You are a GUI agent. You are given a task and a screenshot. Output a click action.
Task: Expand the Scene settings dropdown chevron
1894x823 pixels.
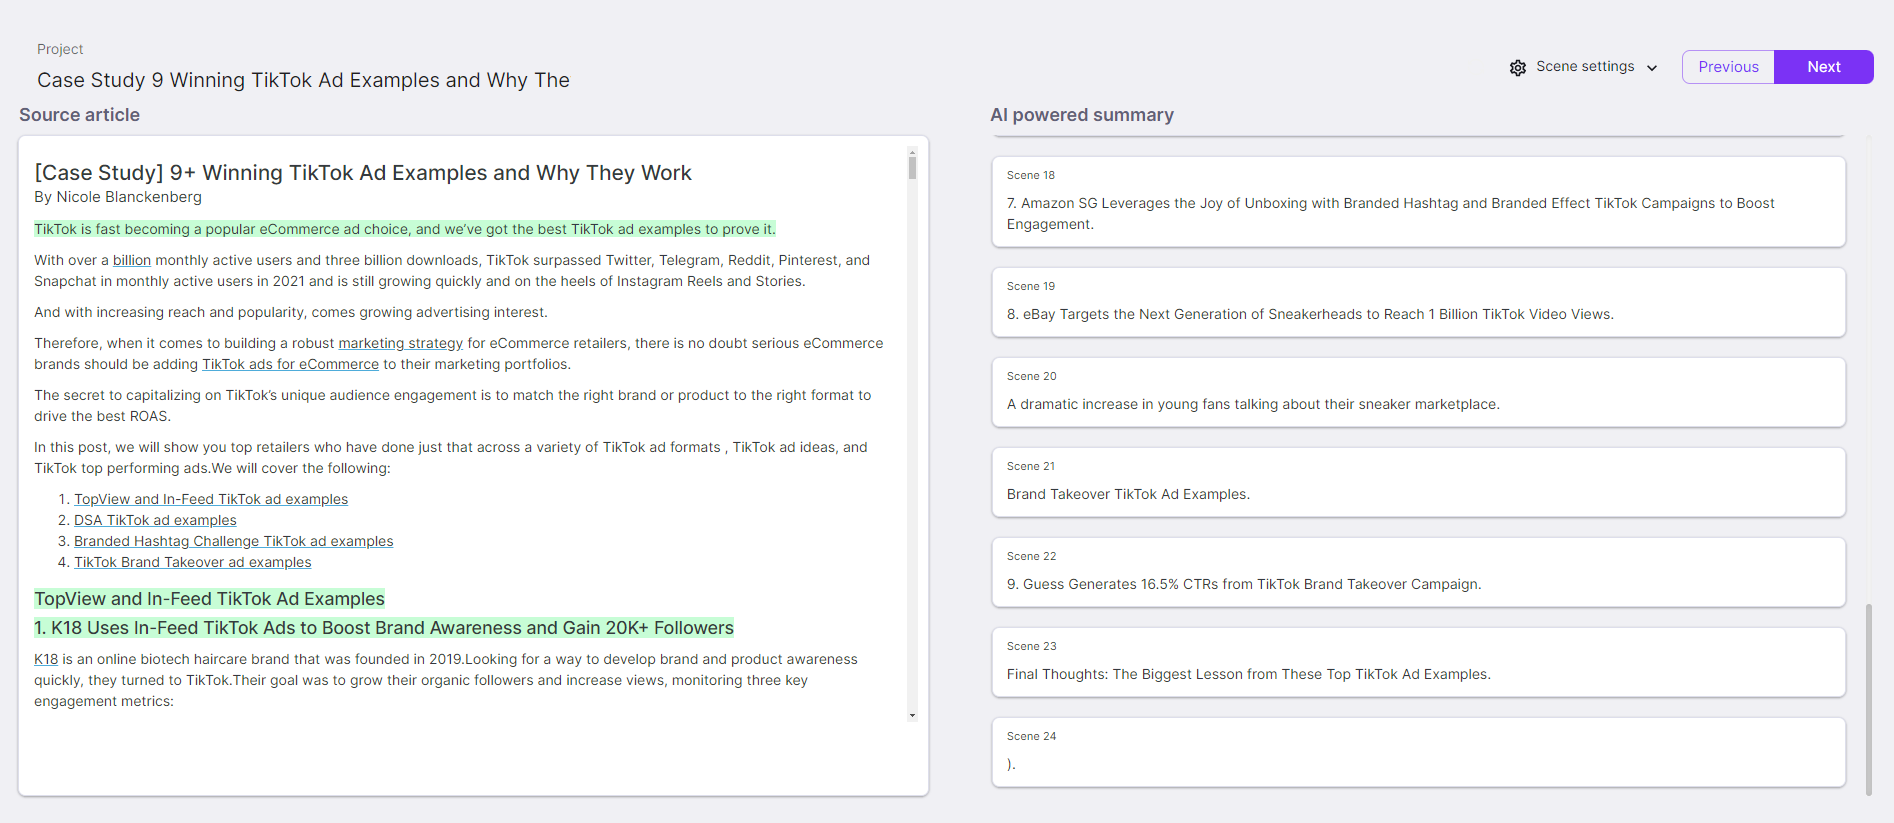click(1652, 68)
